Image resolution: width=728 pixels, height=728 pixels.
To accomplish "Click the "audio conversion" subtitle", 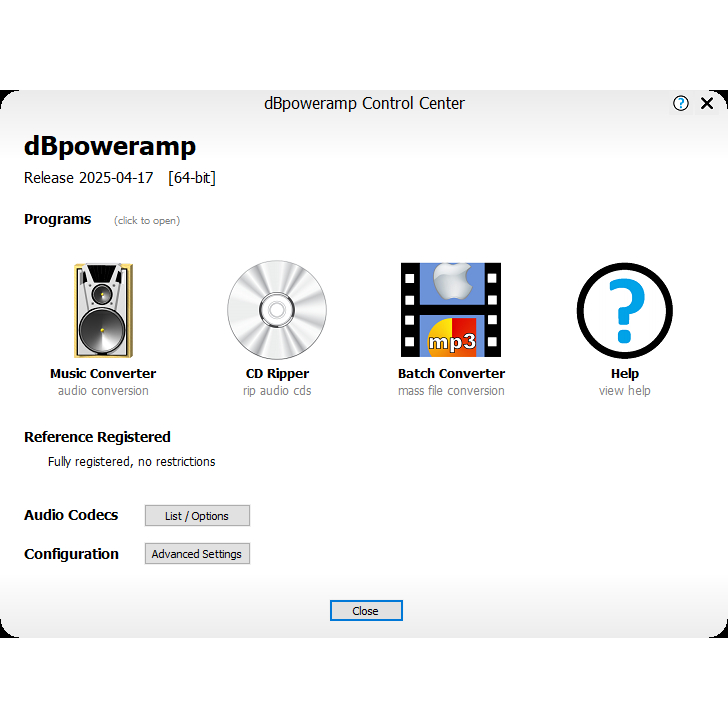I will (x=103, y=390).
